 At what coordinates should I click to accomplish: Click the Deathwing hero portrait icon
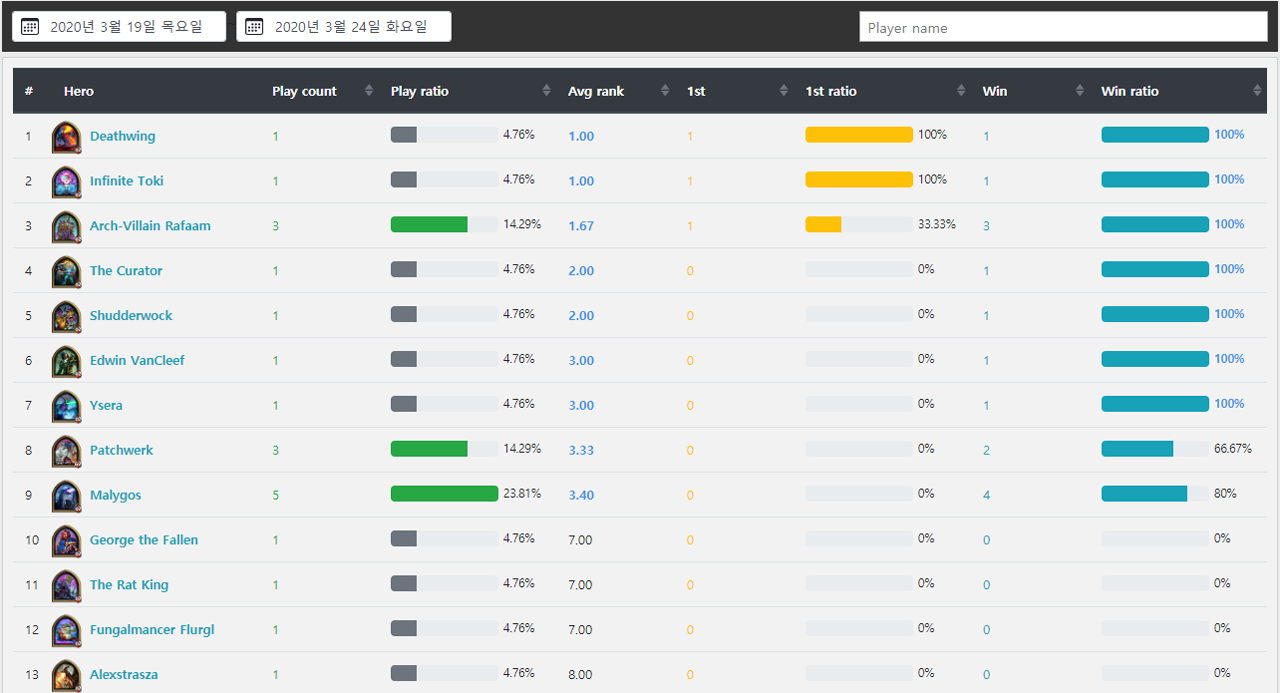pos(66,137)
